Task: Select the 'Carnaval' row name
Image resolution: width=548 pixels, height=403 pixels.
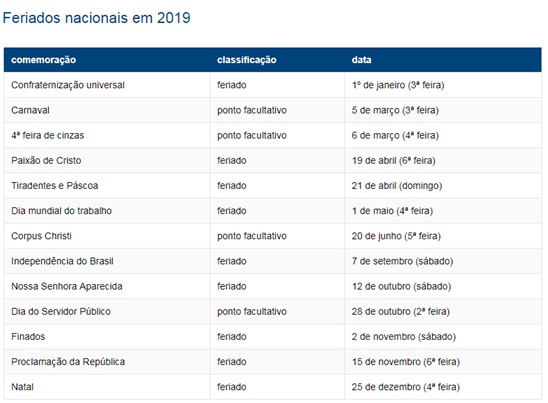Action: click(30, 110)
